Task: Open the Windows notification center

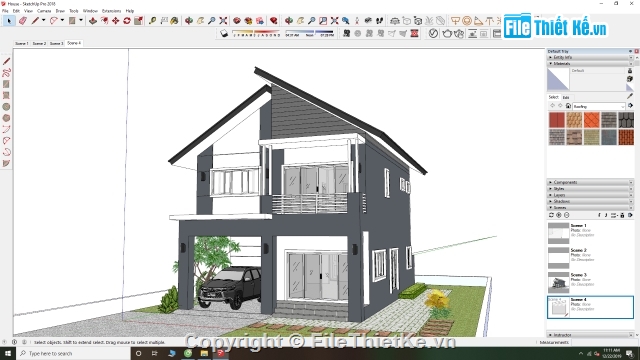Action: click(x=631, y=353)
